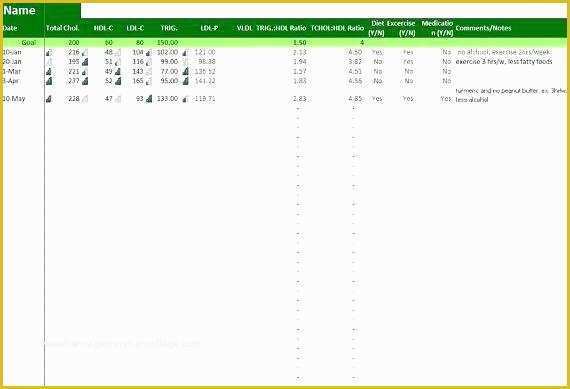Select LDL-C cell 165
570x389 pixels.
[138, 81]
